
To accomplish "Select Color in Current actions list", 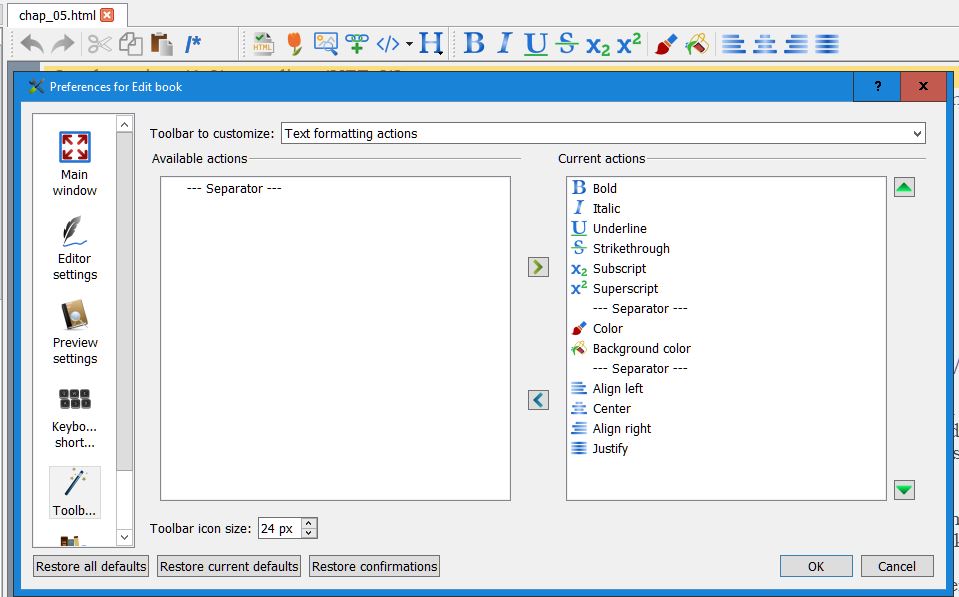I will (x=726, y=328).
